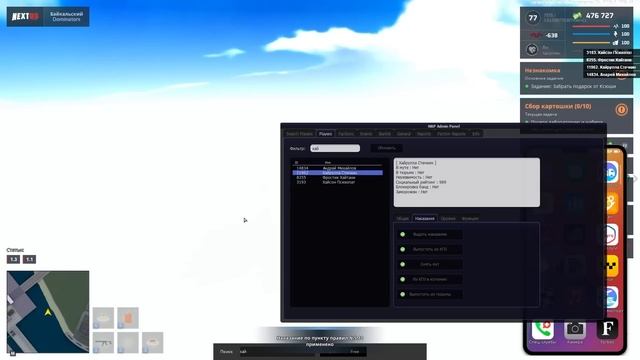Click the 'Байкальский' server name label
The height and width of the screenshot is (360, 640).
tap(67, 14)
